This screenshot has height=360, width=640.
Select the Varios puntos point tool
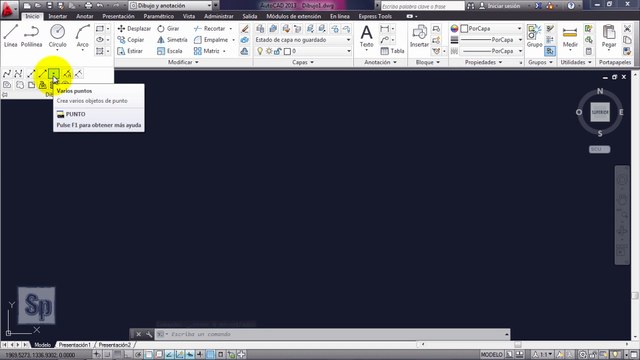pyautogui.click(x=53, y=74)
